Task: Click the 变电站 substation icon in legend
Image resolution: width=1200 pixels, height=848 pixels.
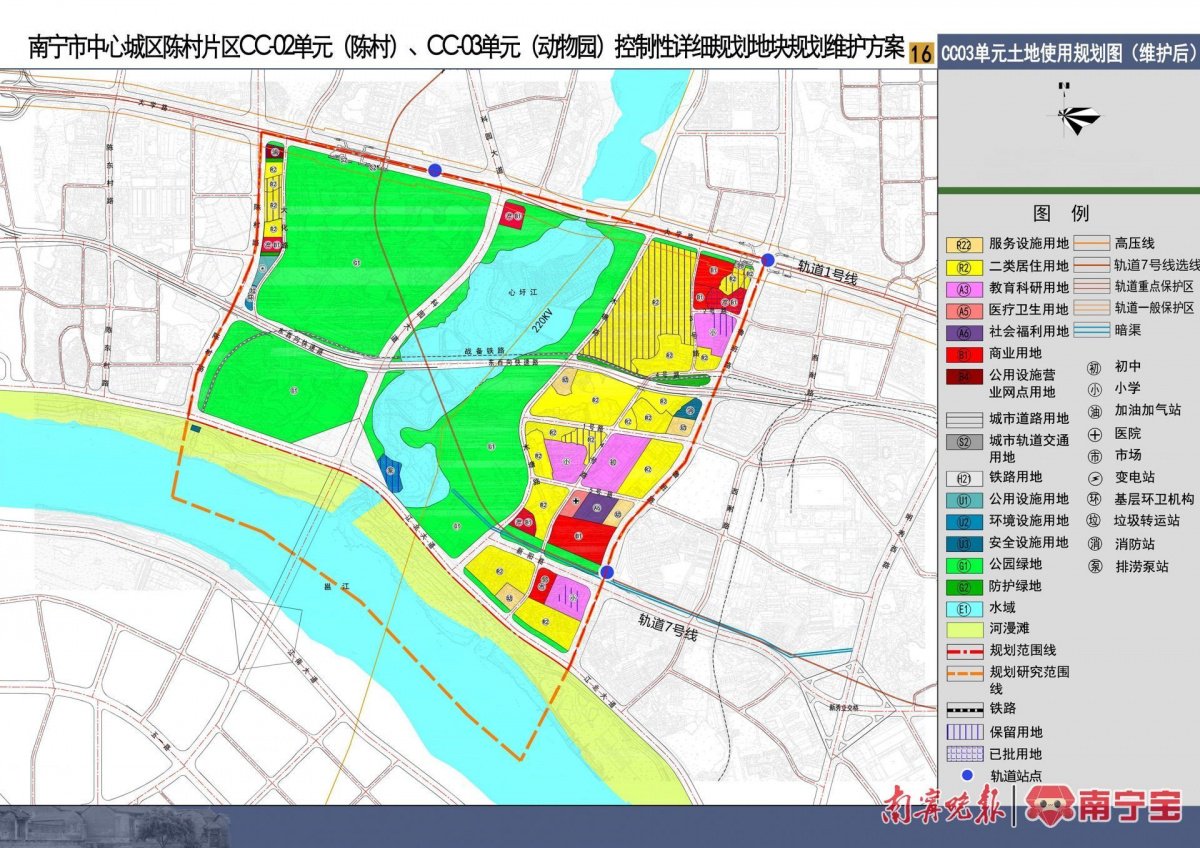Action: (x=1094, y=478)
